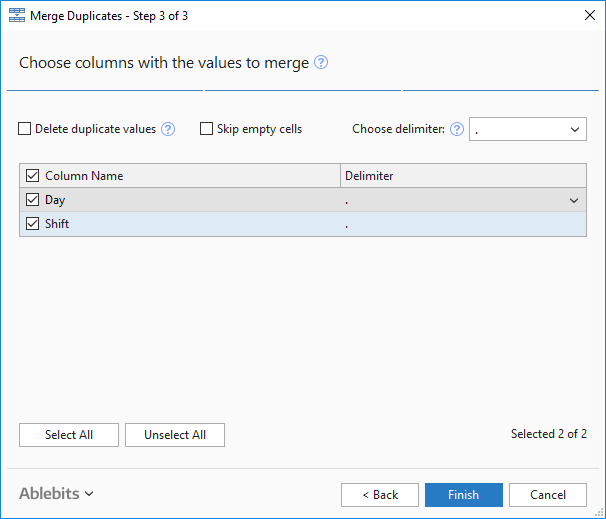Click the Select All button

pyautogui.click(x=69, y=435)
